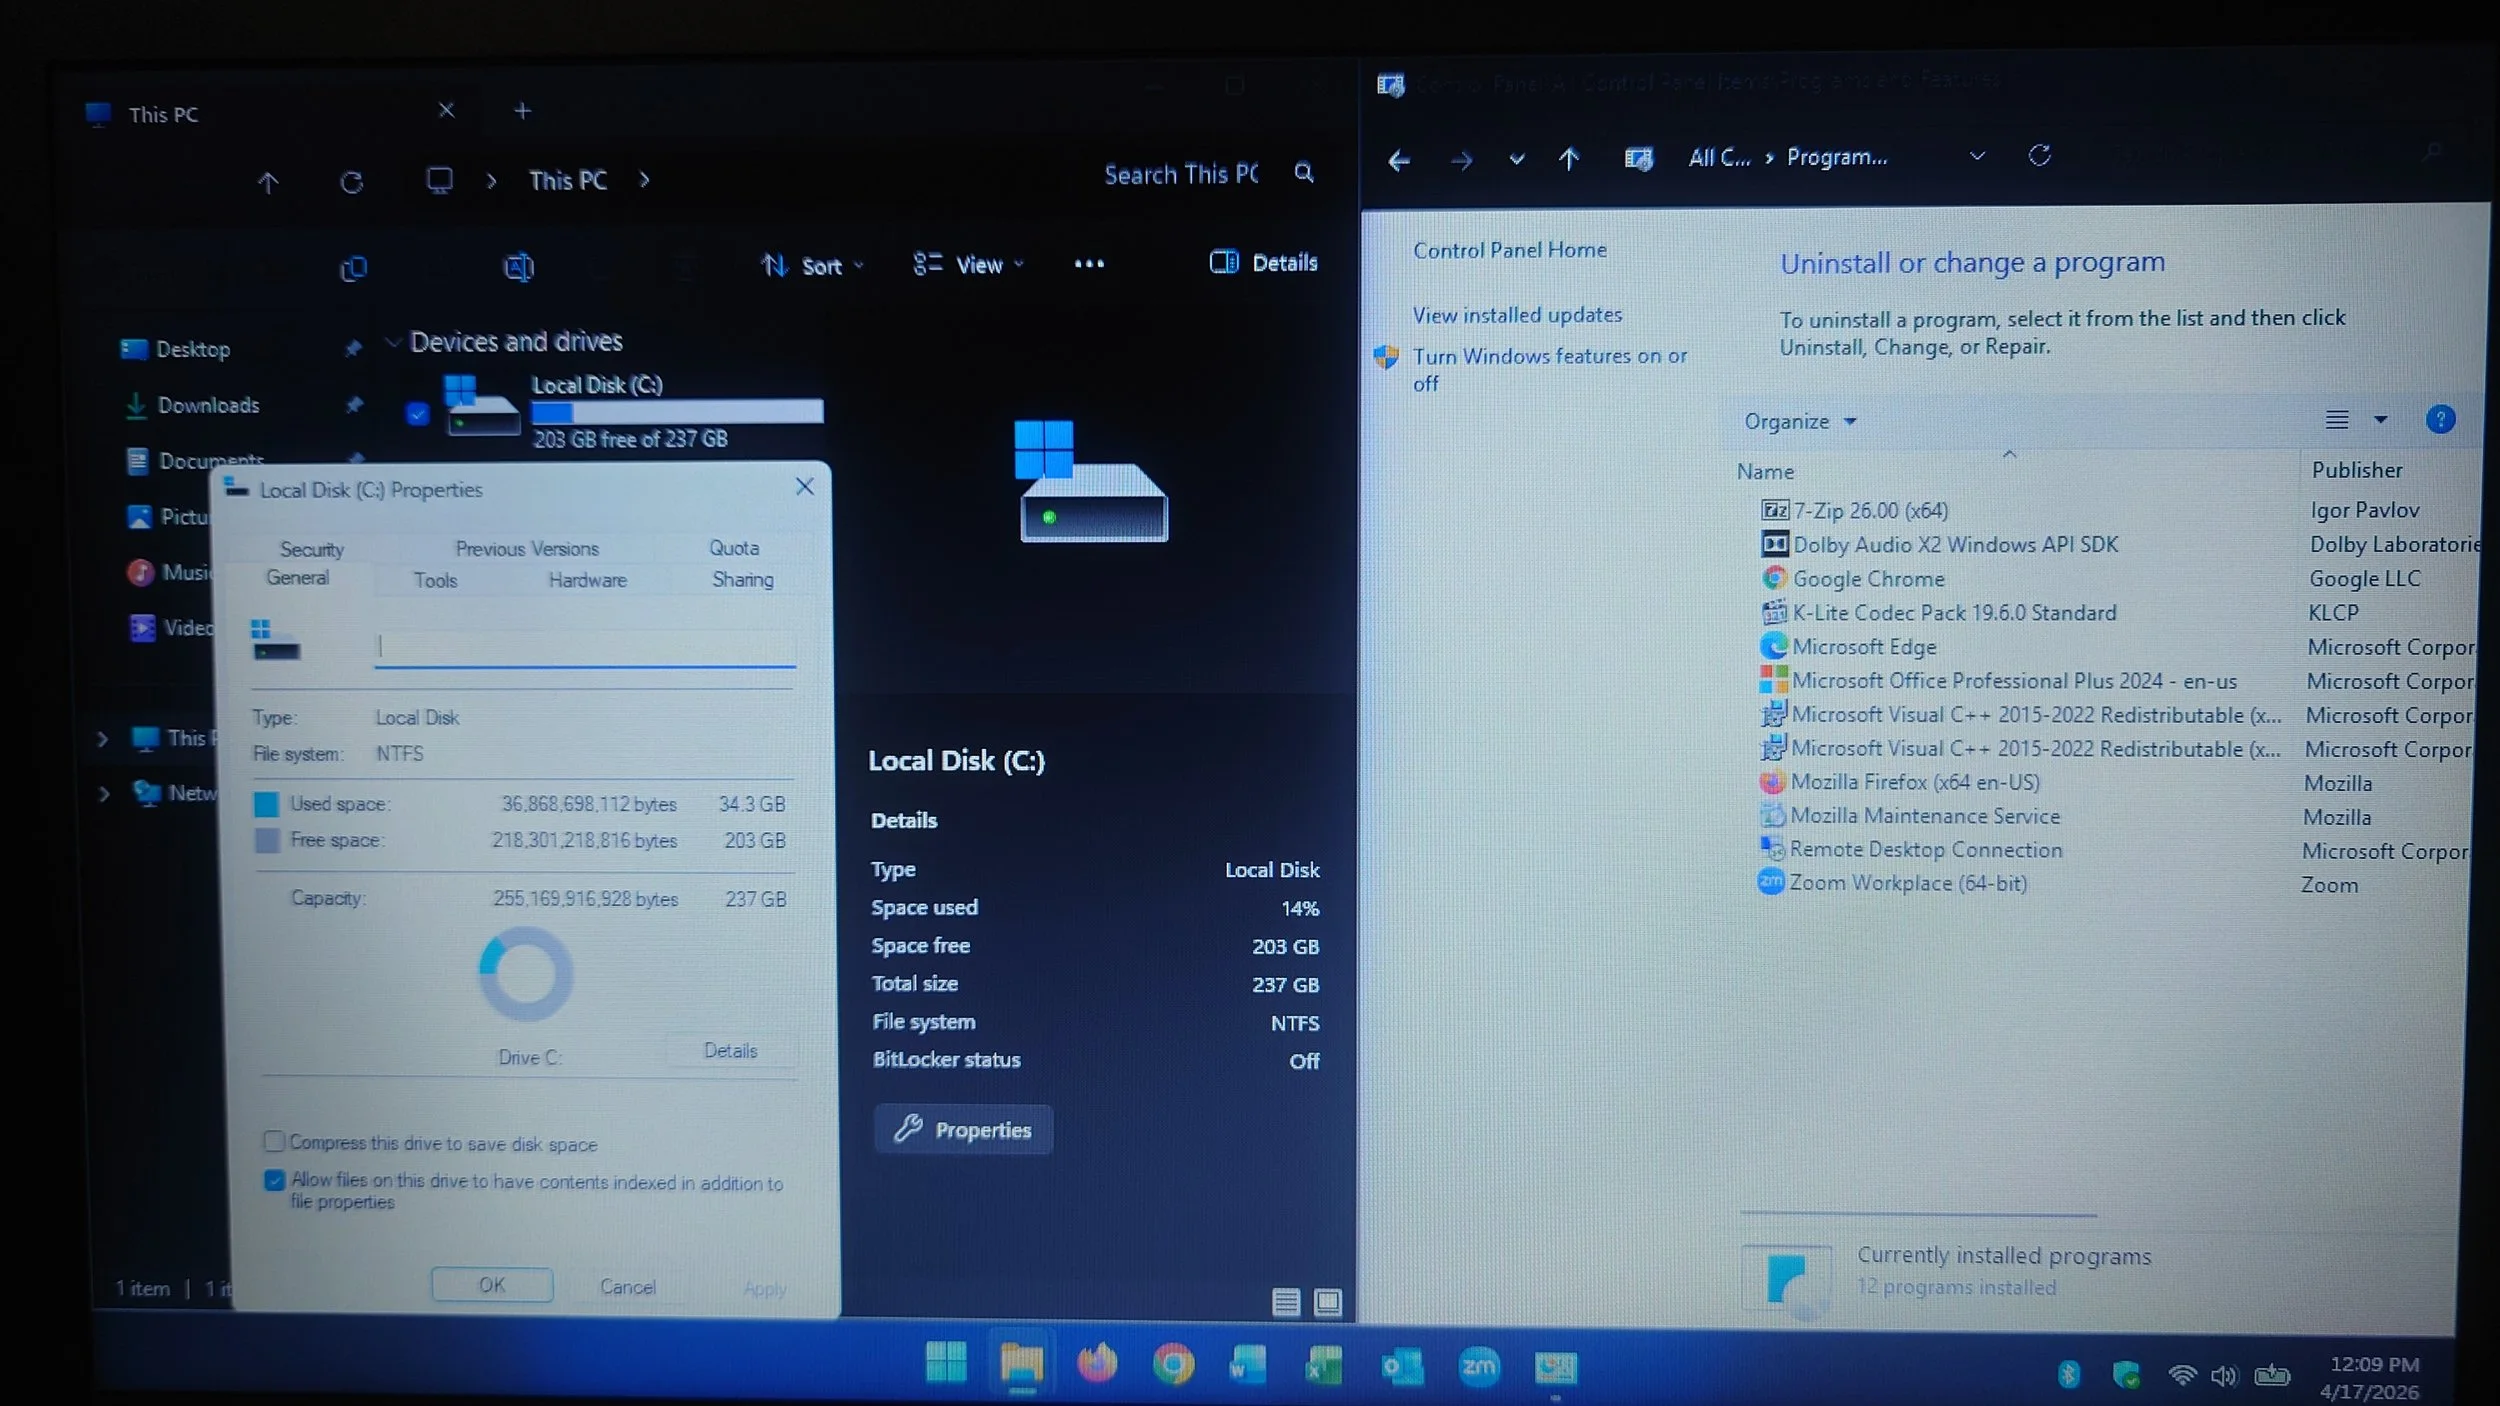Viewport: 2500px width, 1406px height.
Task: Refresh the Programs and Features list
Action: click(x=2039, y=156)
